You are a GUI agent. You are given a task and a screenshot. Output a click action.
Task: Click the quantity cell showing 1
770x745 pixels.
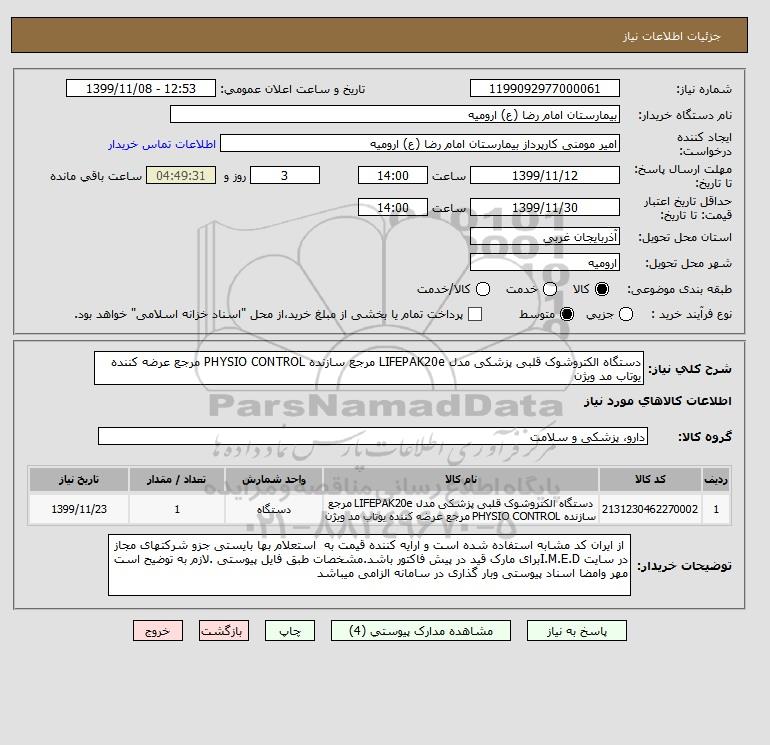(x=177, y=509)
